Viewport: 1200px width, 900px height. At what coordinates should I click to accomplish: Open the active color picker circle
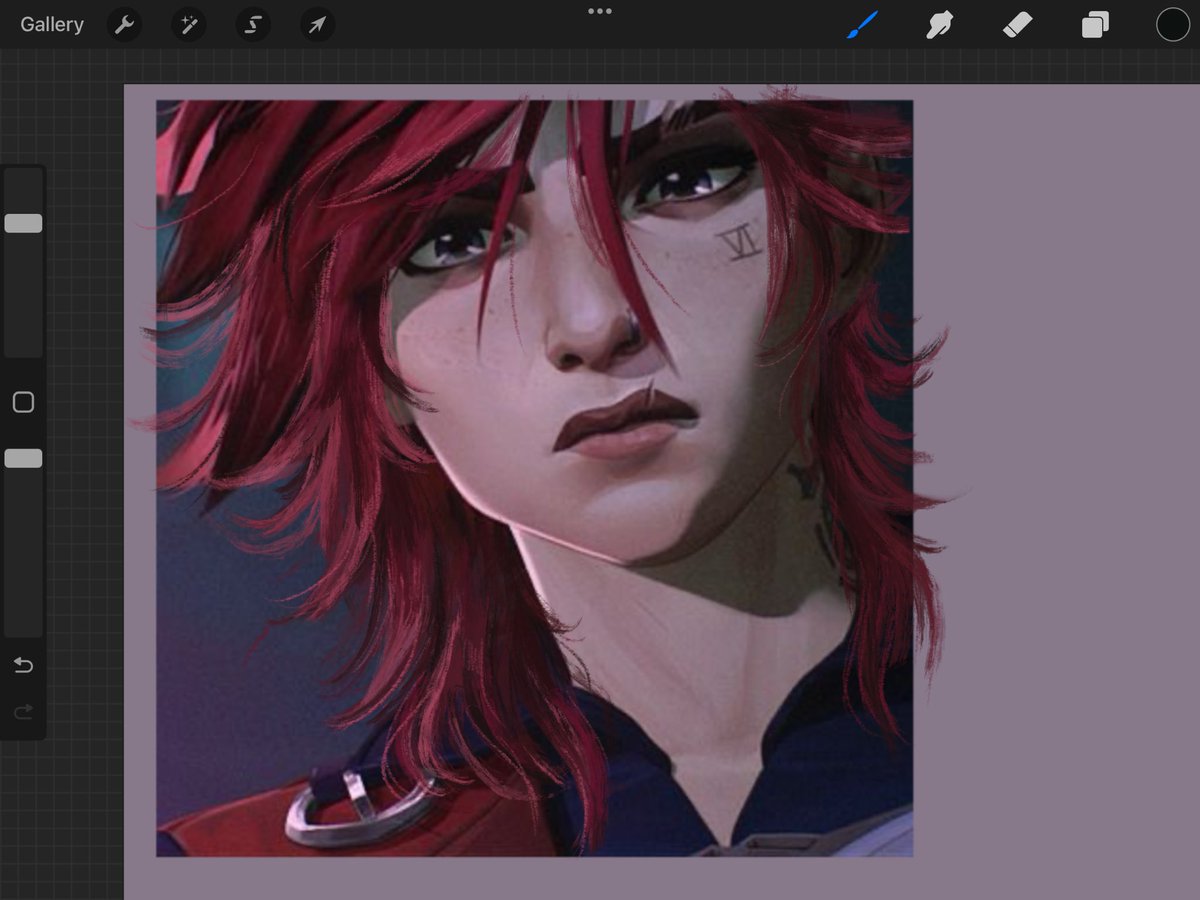(1173, 25)
